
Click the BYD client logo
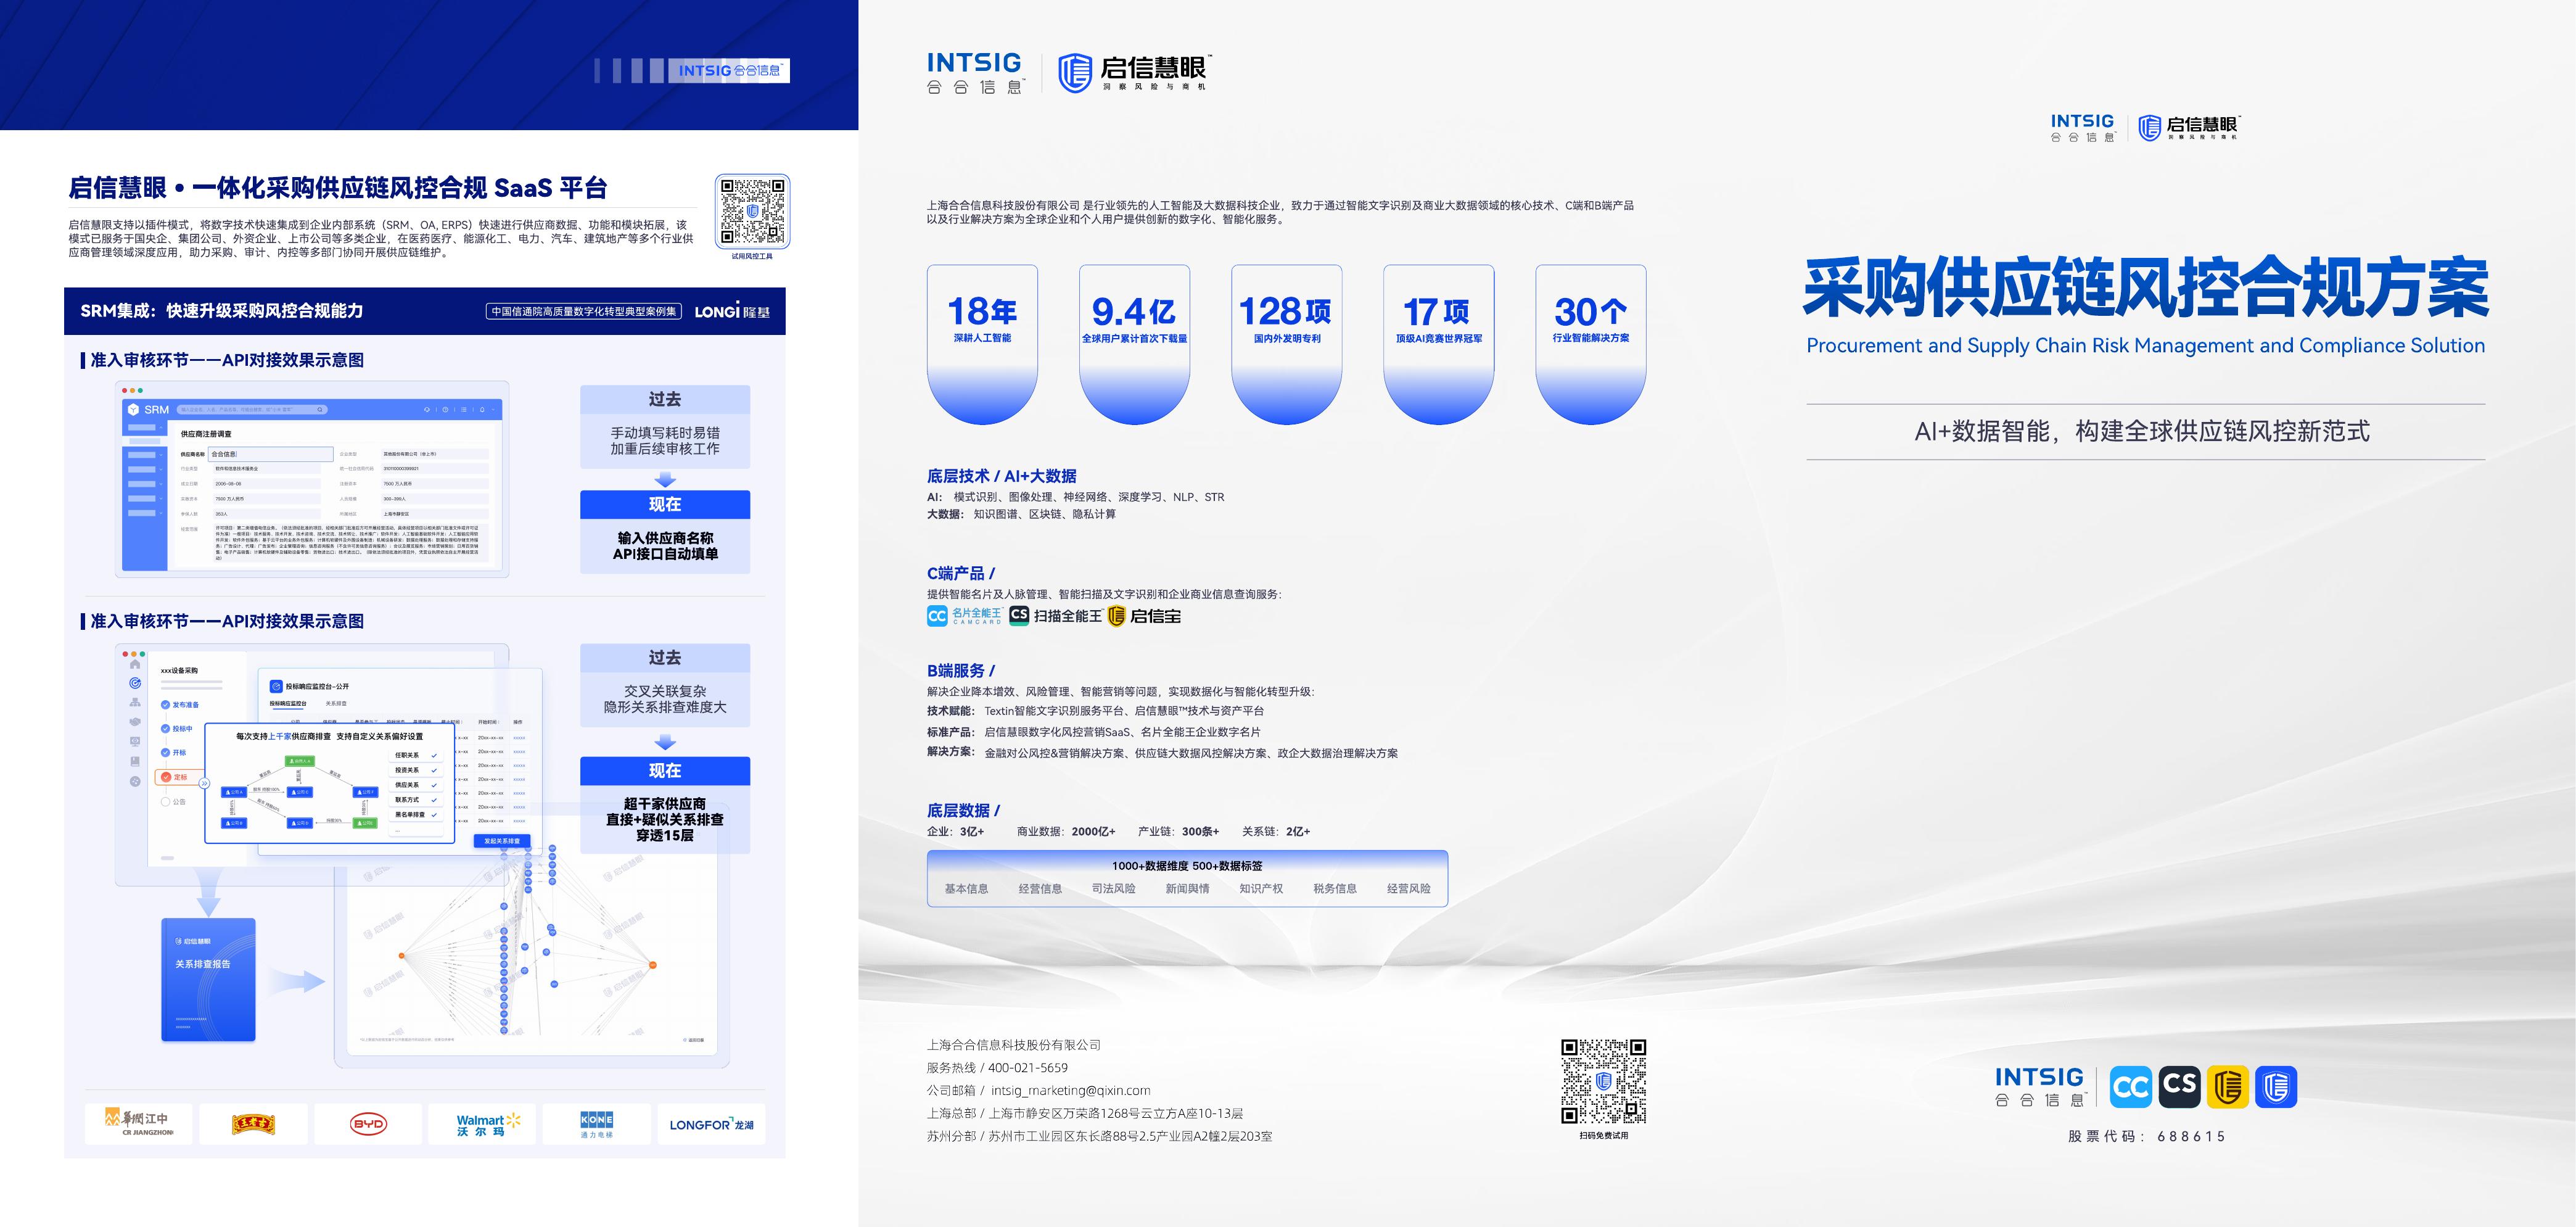click(x=368, y=1124)
